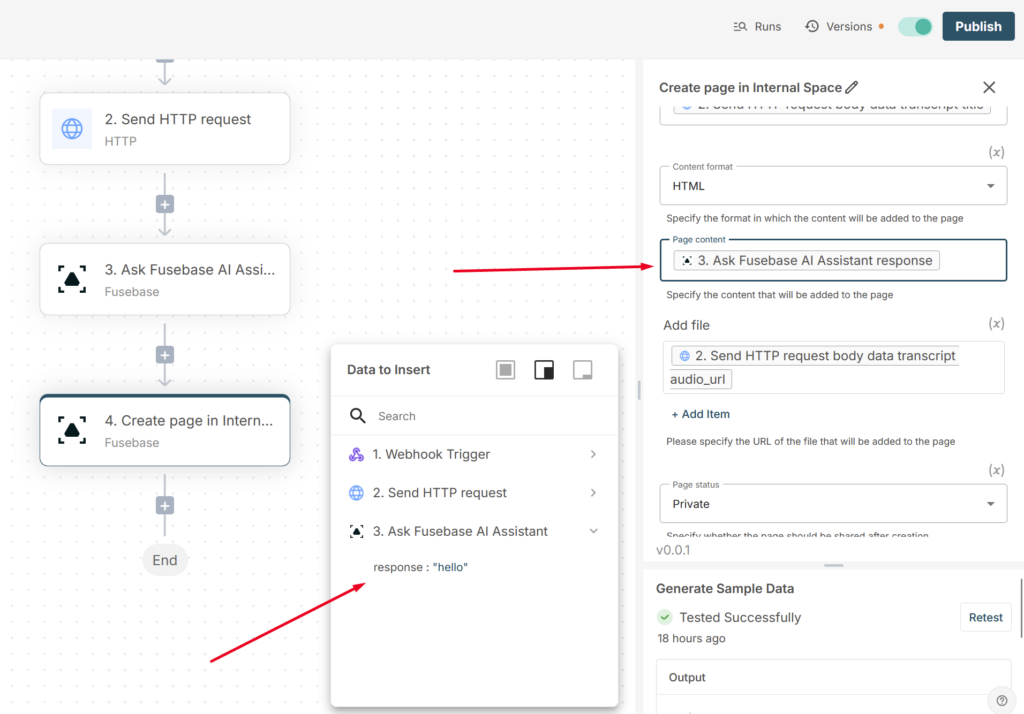Insert the response : "hello" value
Viewport: 1024px width, 714px height.
(x=421, y=567)
